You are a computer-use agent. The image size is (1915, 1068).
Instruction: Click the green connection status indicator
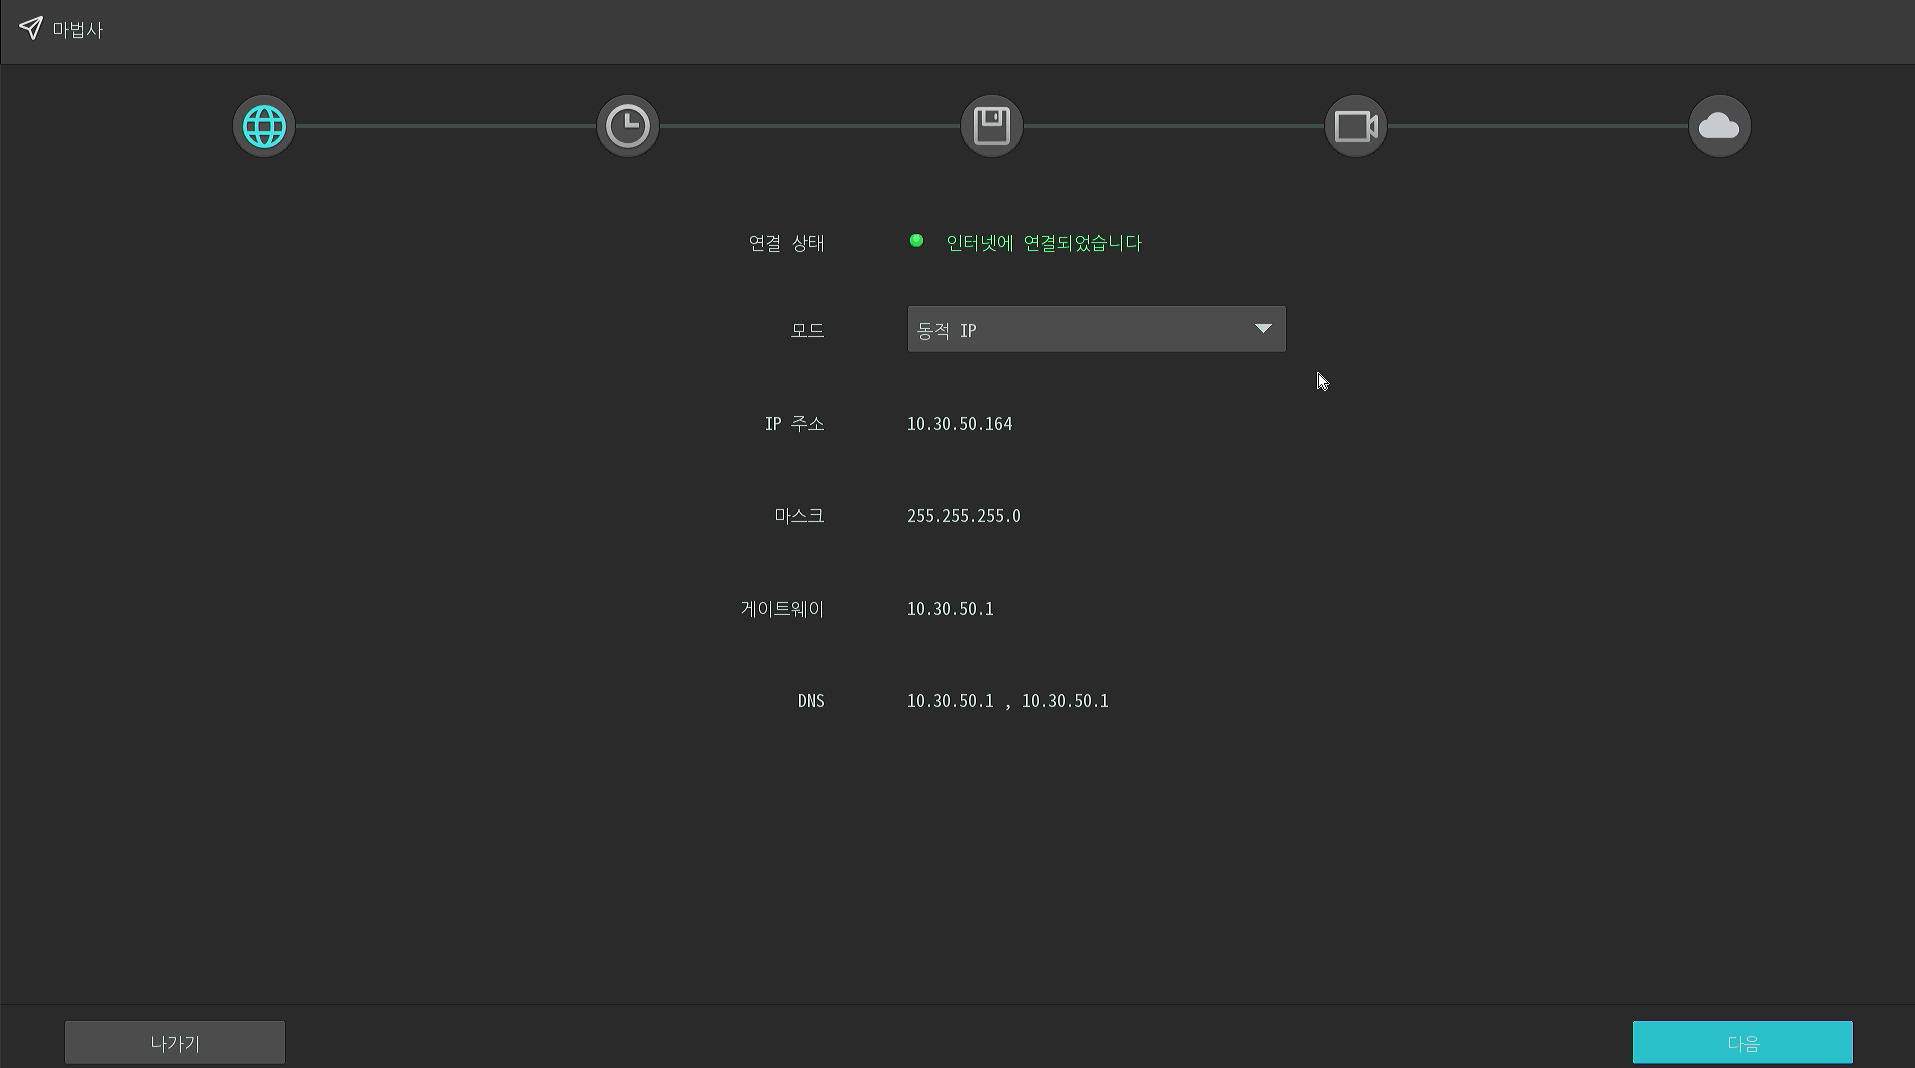coord(916,241)
